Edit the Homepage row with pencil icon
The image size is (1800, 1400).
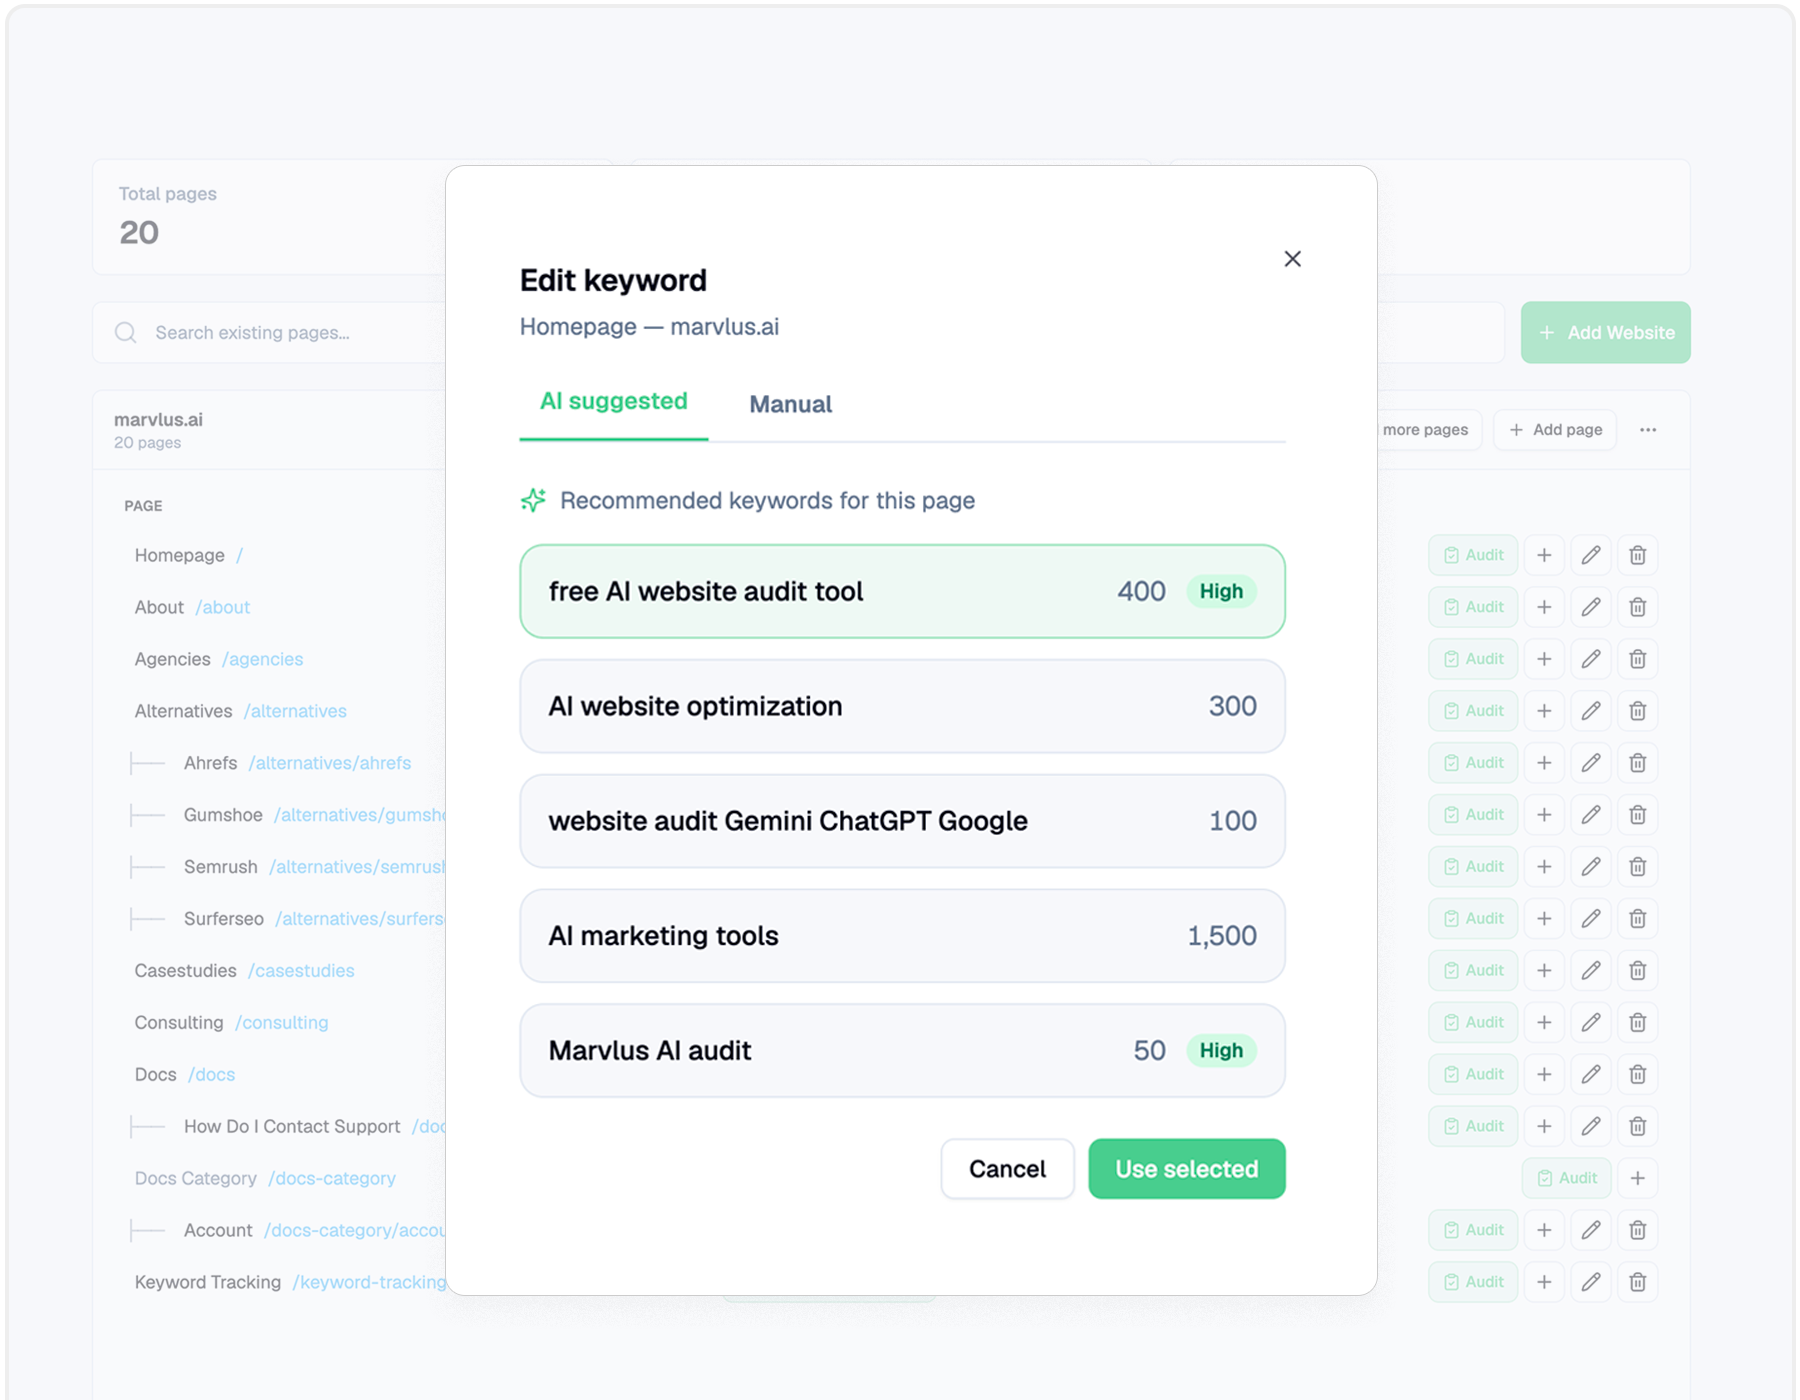[1591, 555]
